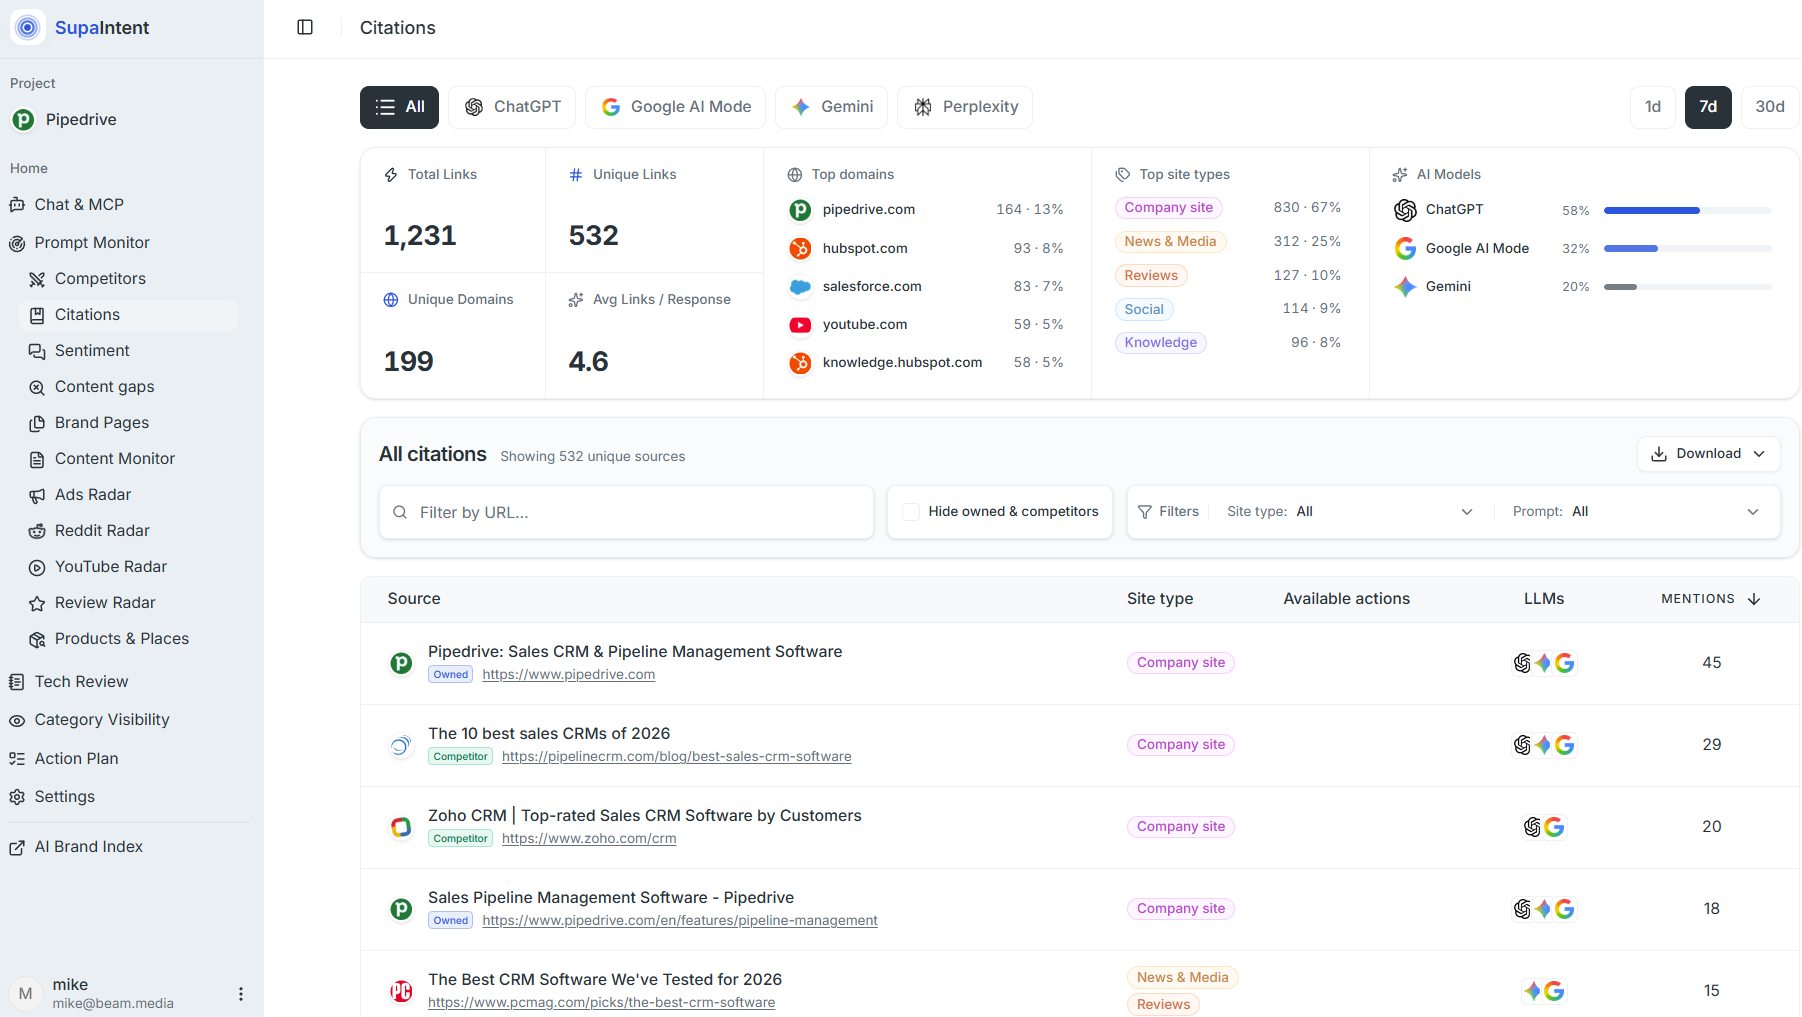This screenshot has width=1802, height=1017.
Task: Open Tech Review
Action: (81, 681)
